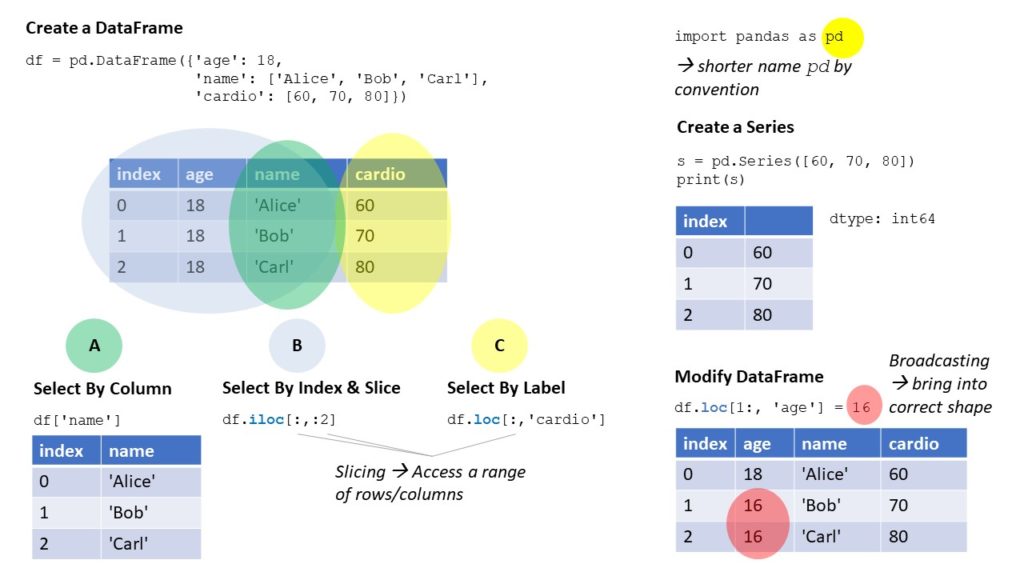Click the "Create a Series" heading
The width and height of the screenshot is (1024, 576).
[x=735, y=127]
